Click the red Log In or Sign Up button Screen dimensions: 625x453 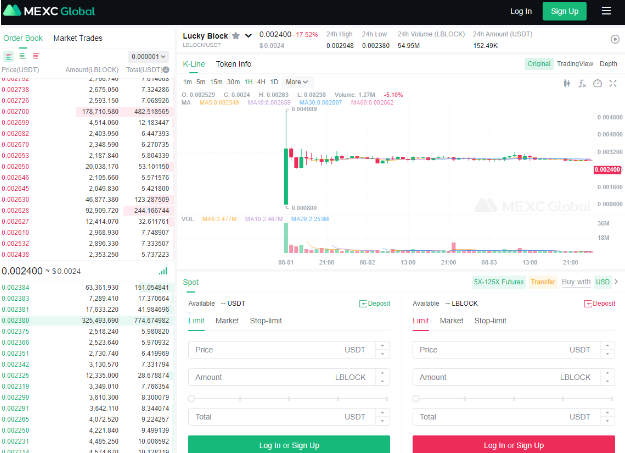[514, 444]
